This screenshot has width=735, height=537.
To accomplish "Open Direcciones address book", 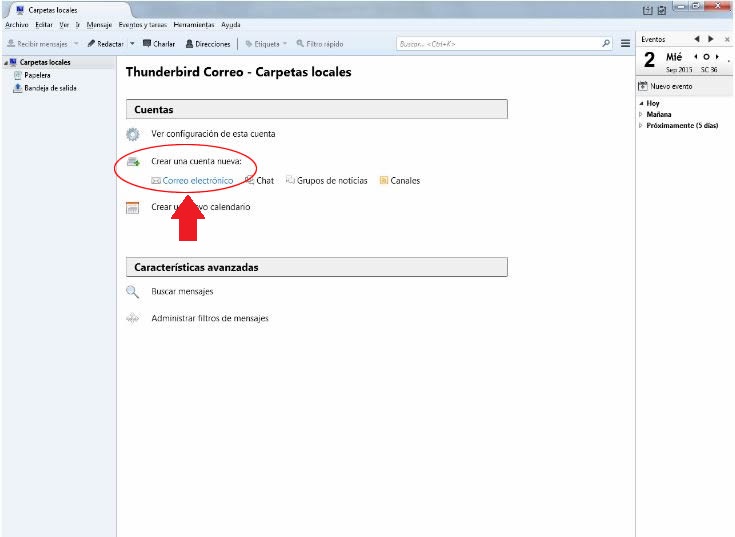I will (x=208, y=44).
